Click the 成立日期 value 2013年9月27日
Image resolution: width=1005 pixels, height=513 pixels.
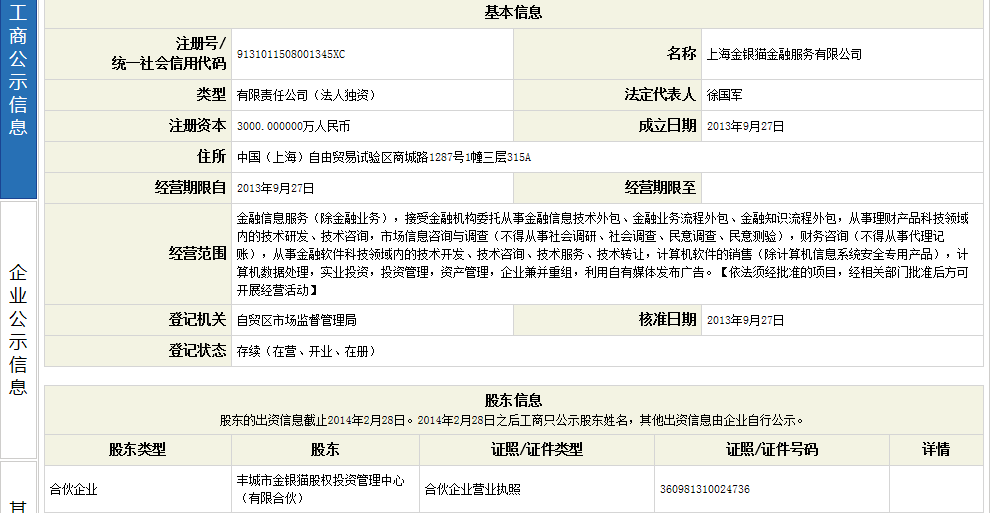click(745, 126)
